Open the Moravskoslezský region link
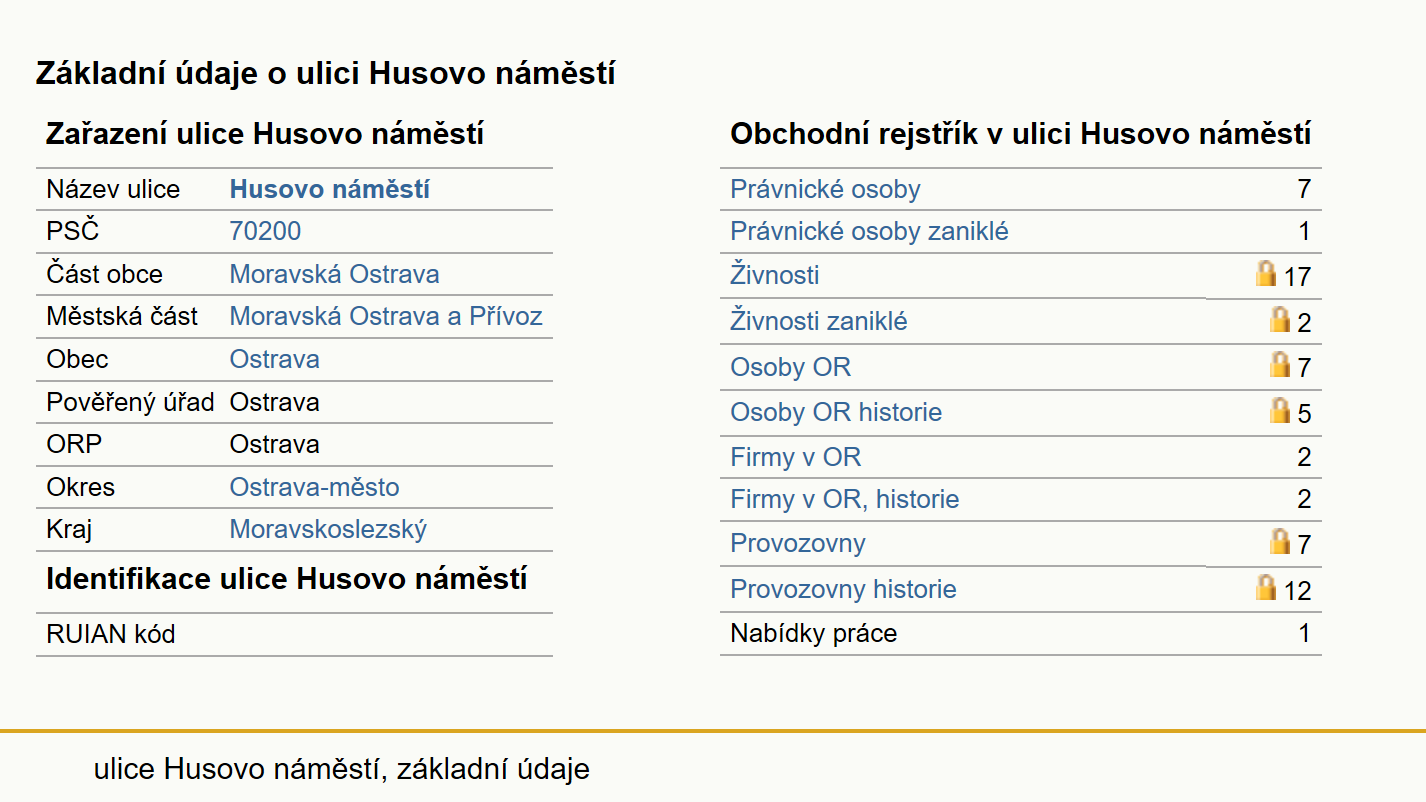 click(x=328, y=529)
